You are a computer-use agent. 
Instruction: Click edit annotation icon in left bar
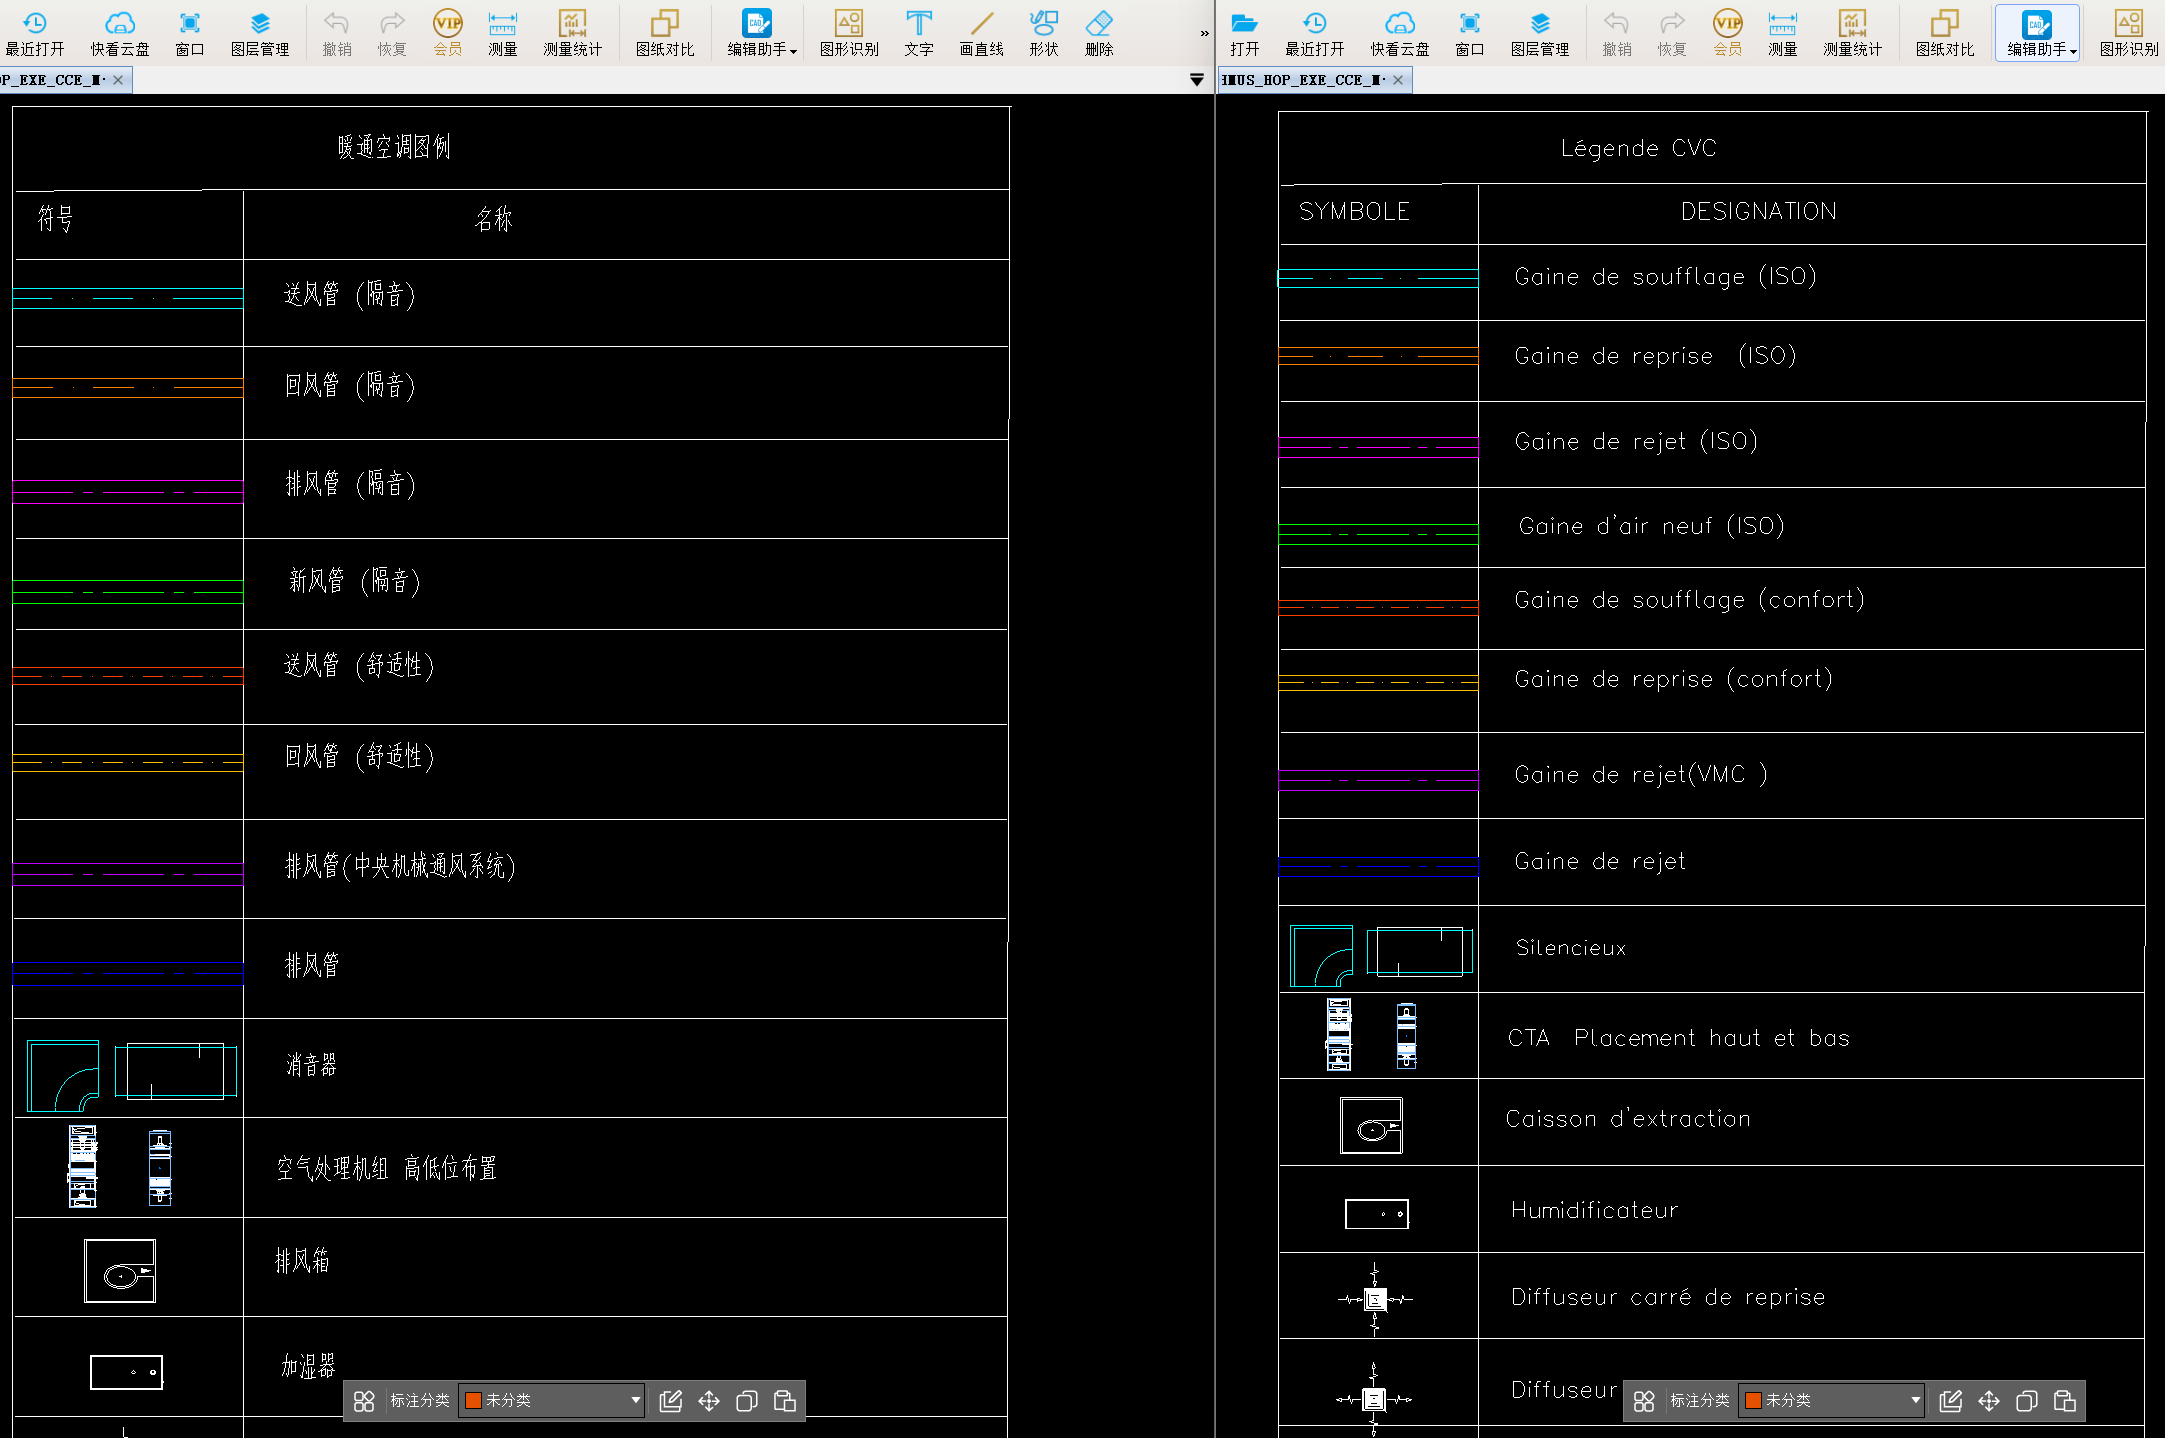[671, 1401]
